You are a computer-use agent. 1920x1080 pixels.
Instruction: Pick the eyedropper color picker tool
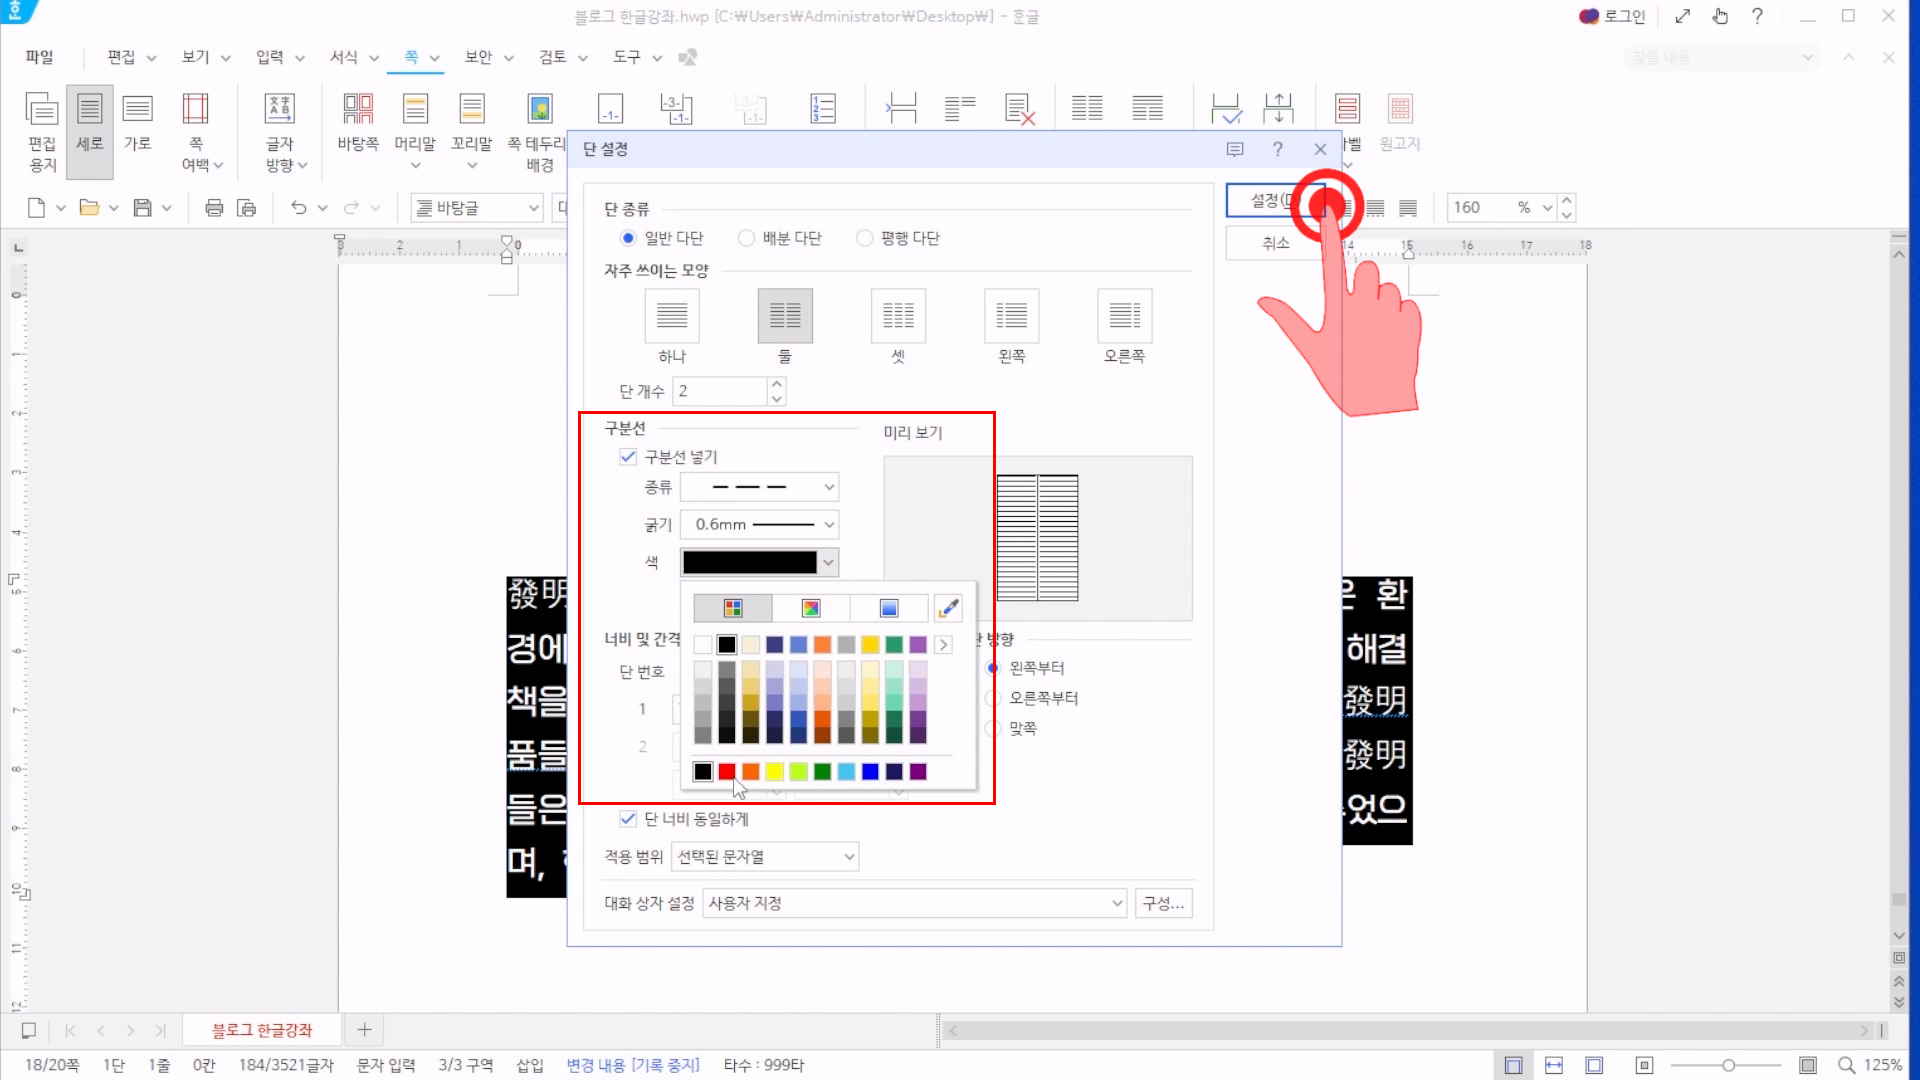coord(948,608)
